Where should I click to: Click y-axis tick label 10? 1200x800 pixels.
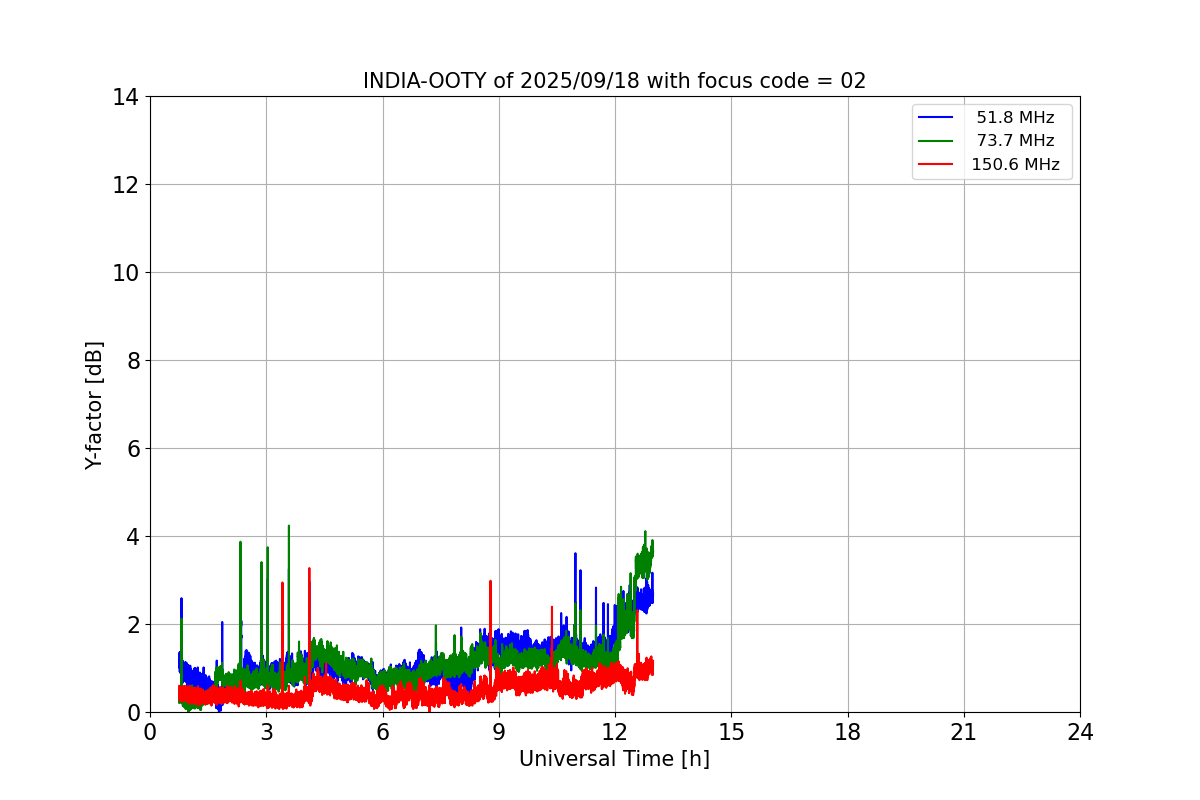point(126,273)
